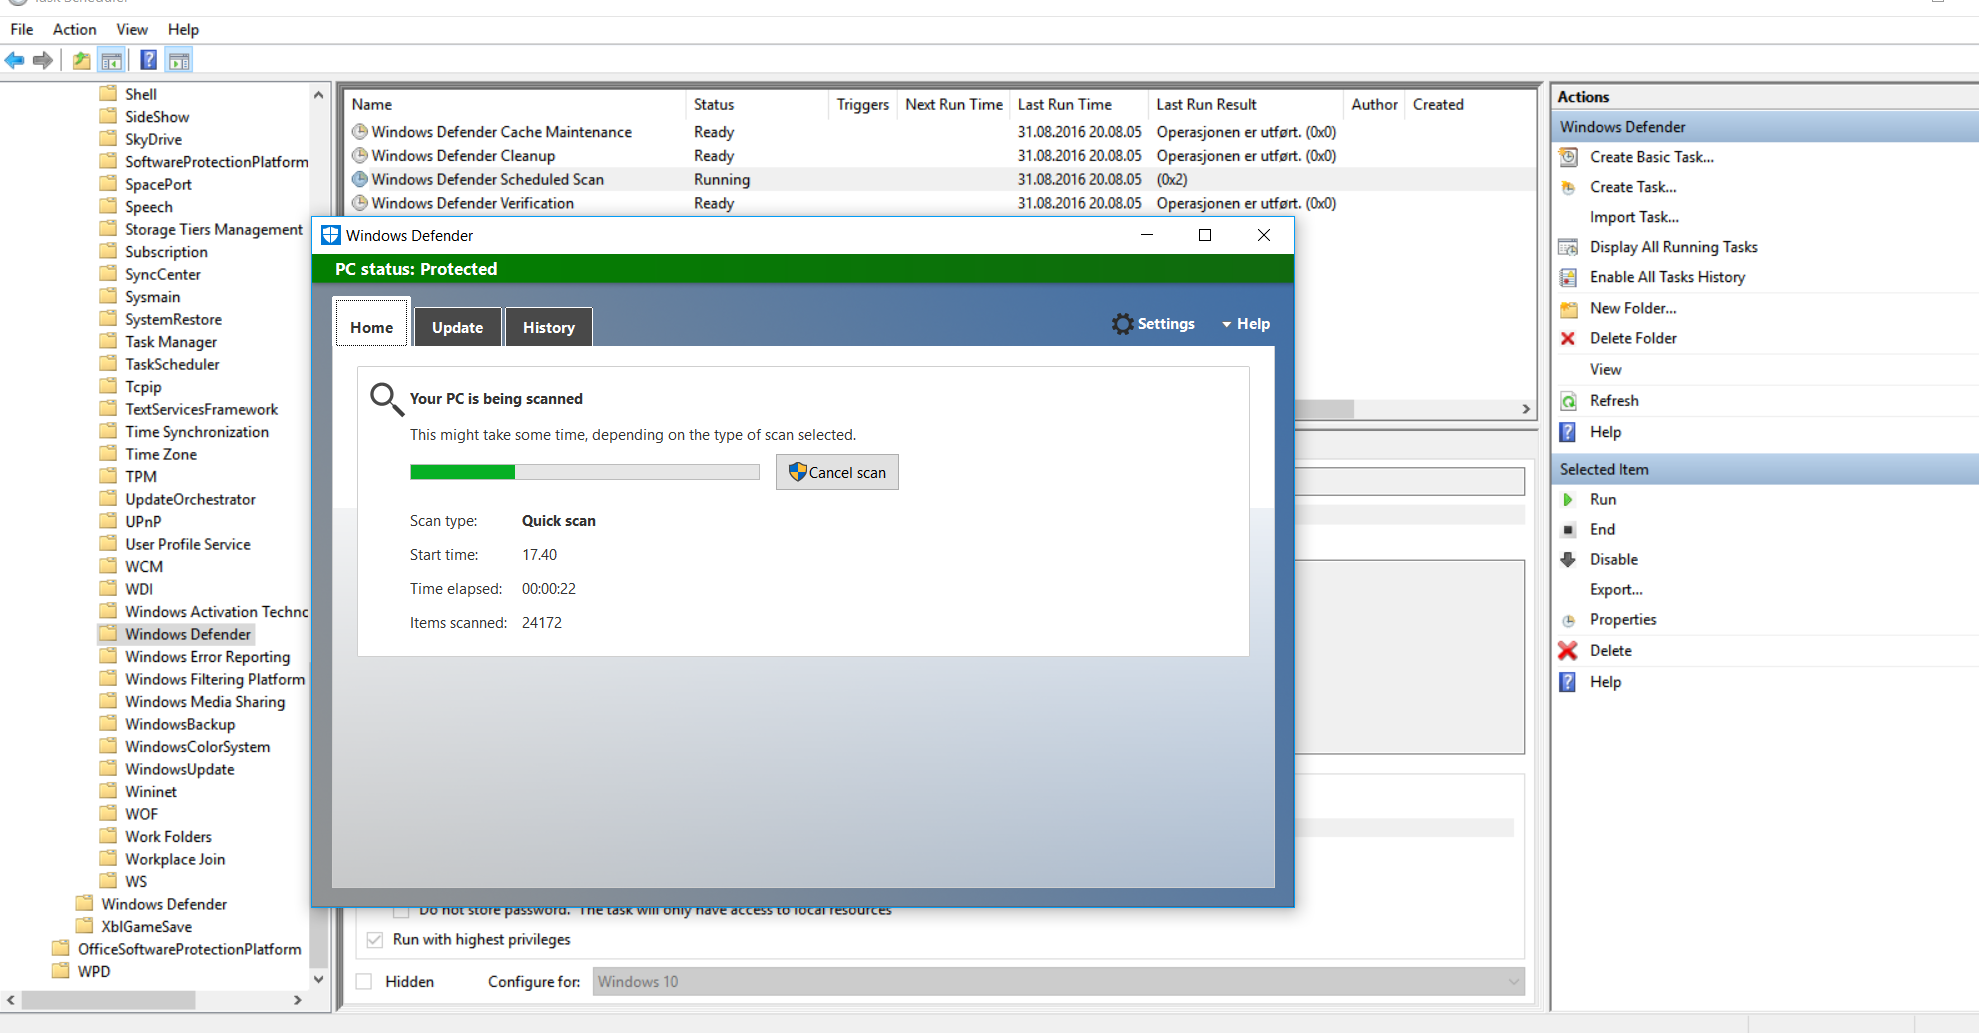1979x1033 pixels.
Task: Click the View action in the Actions pane
Action: click(1606, 369)
